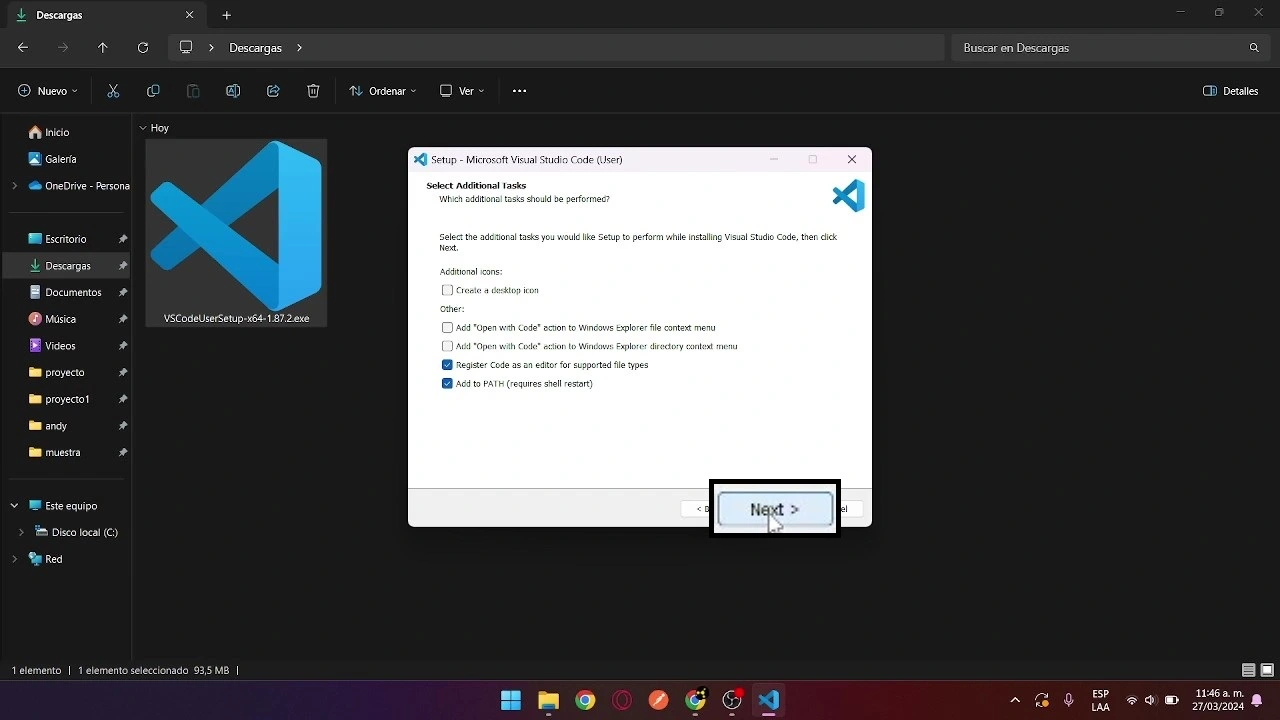
Task: Unpin Escritorio using its pin icon
Action: [123, 239]
